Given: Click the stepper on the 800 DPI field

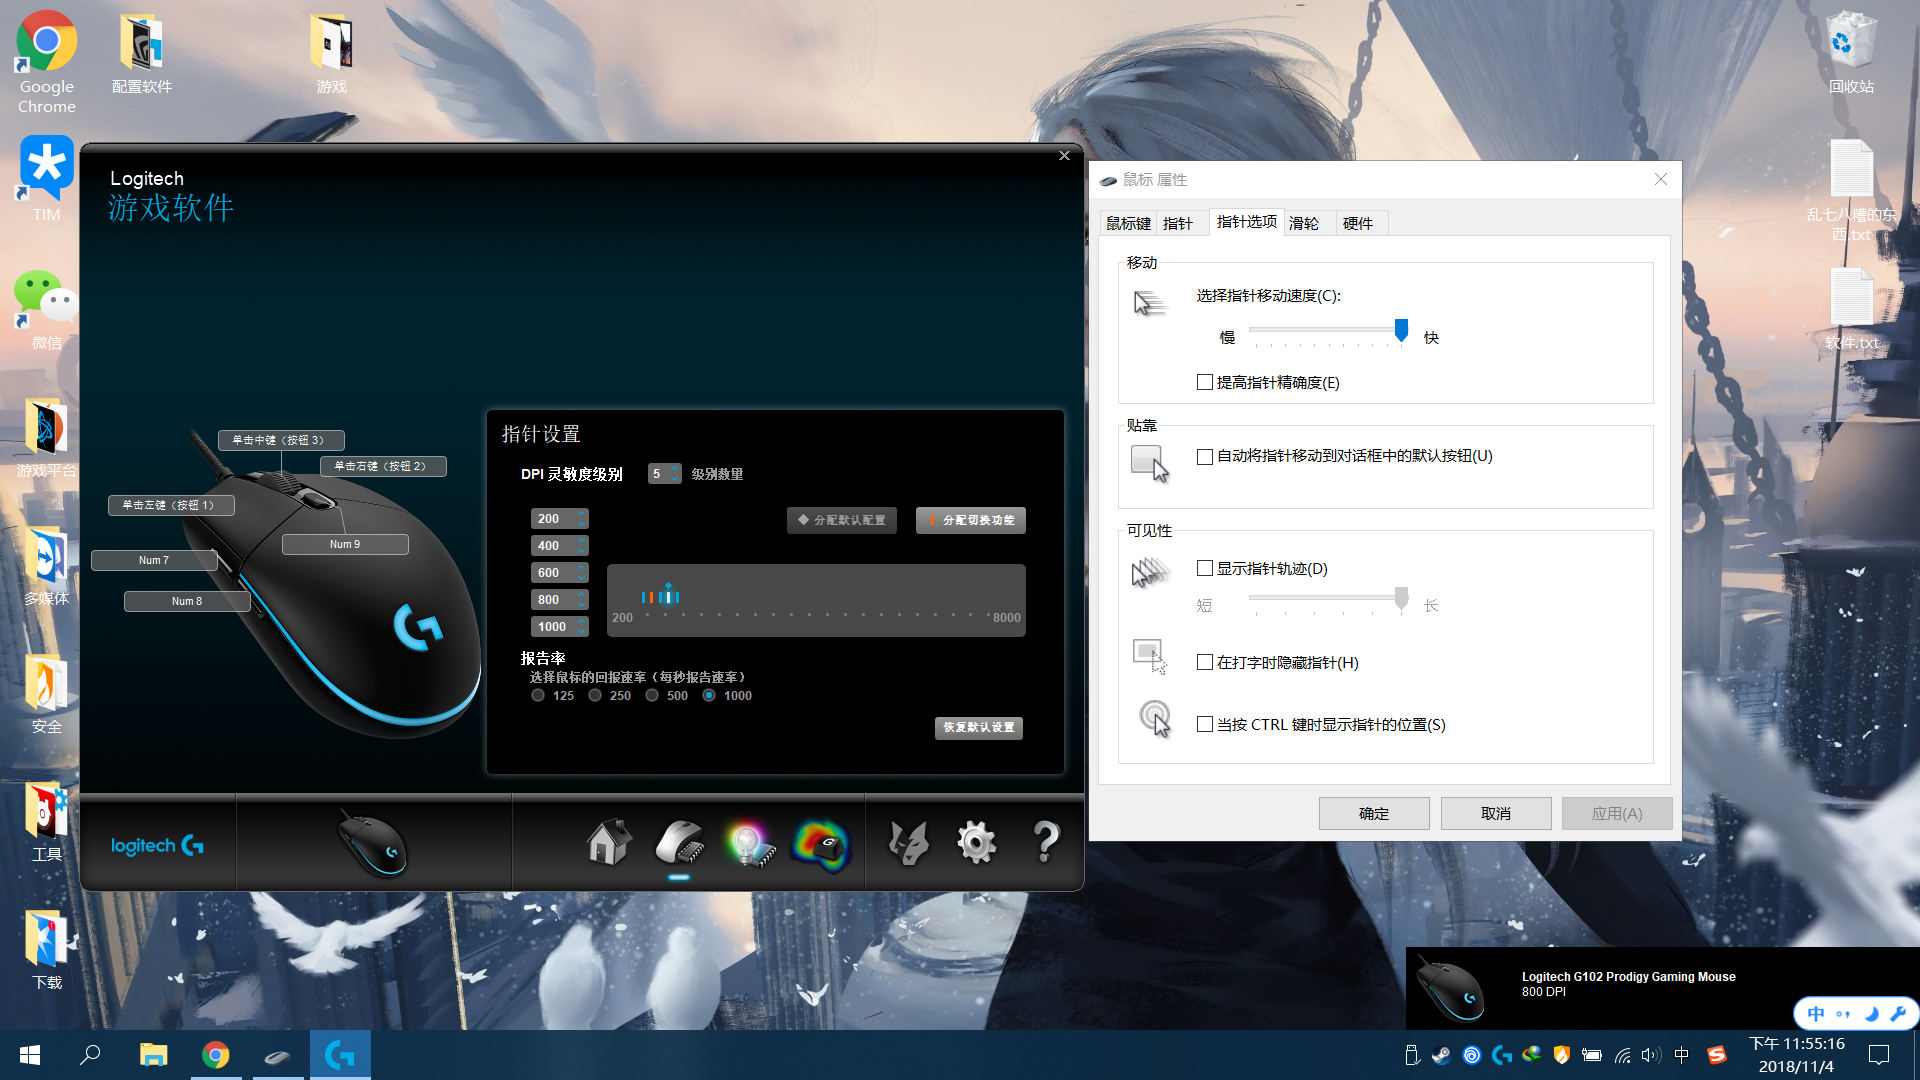Looking at the screenshot, I should click(582, 599).
